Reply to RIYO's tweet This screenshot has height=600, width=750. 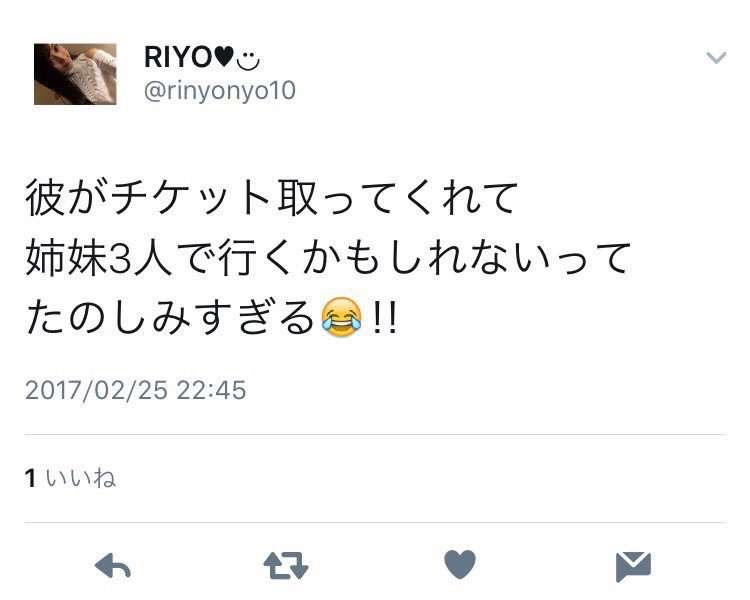pos(113,566)
